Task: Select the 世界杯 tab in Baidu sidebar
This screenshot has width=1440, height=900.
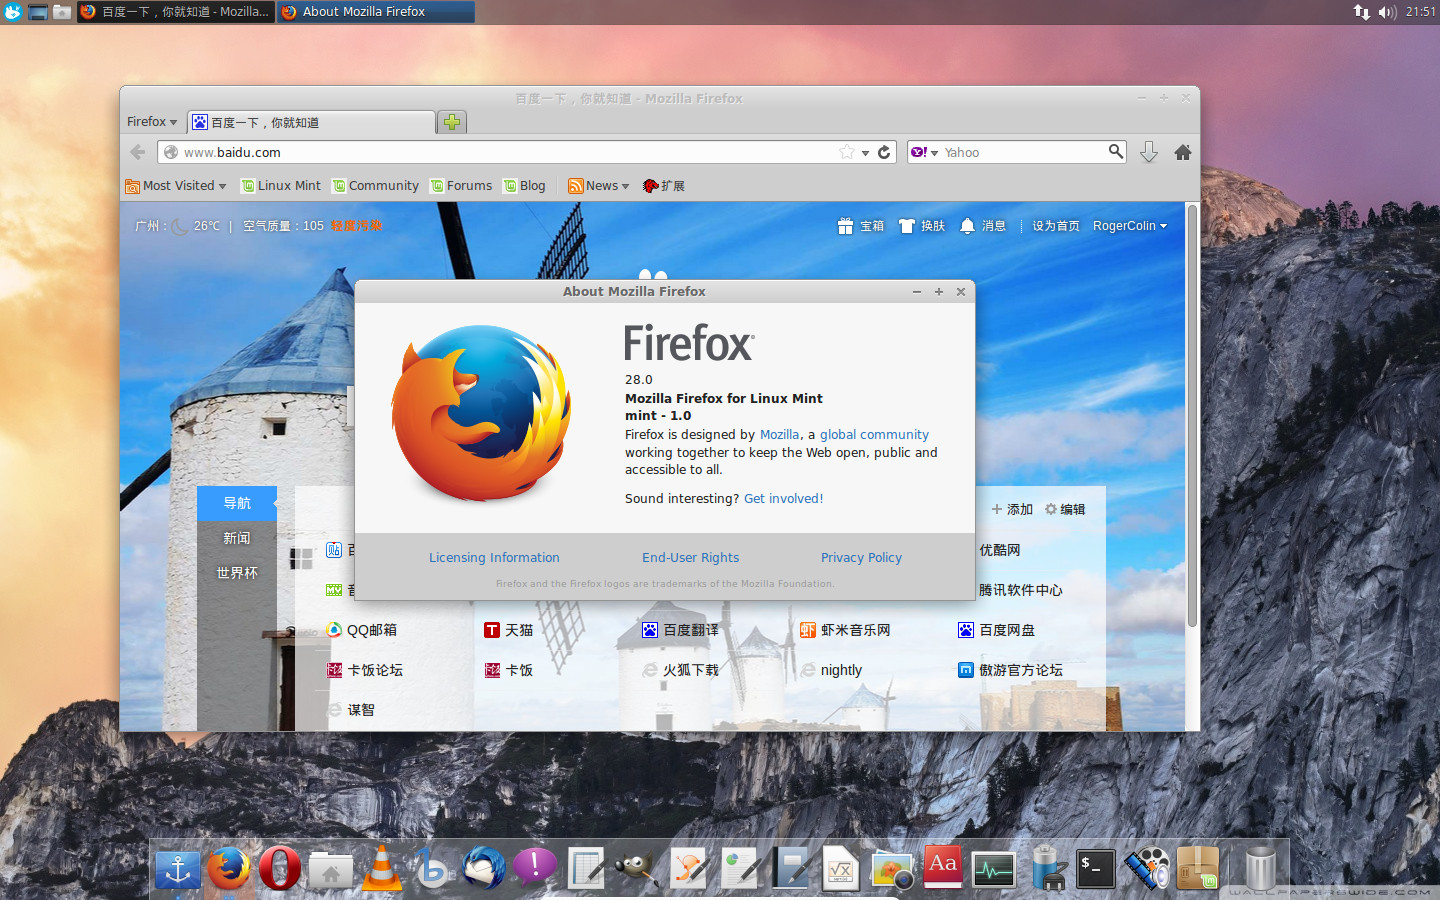Action: (x=237, y=573)
